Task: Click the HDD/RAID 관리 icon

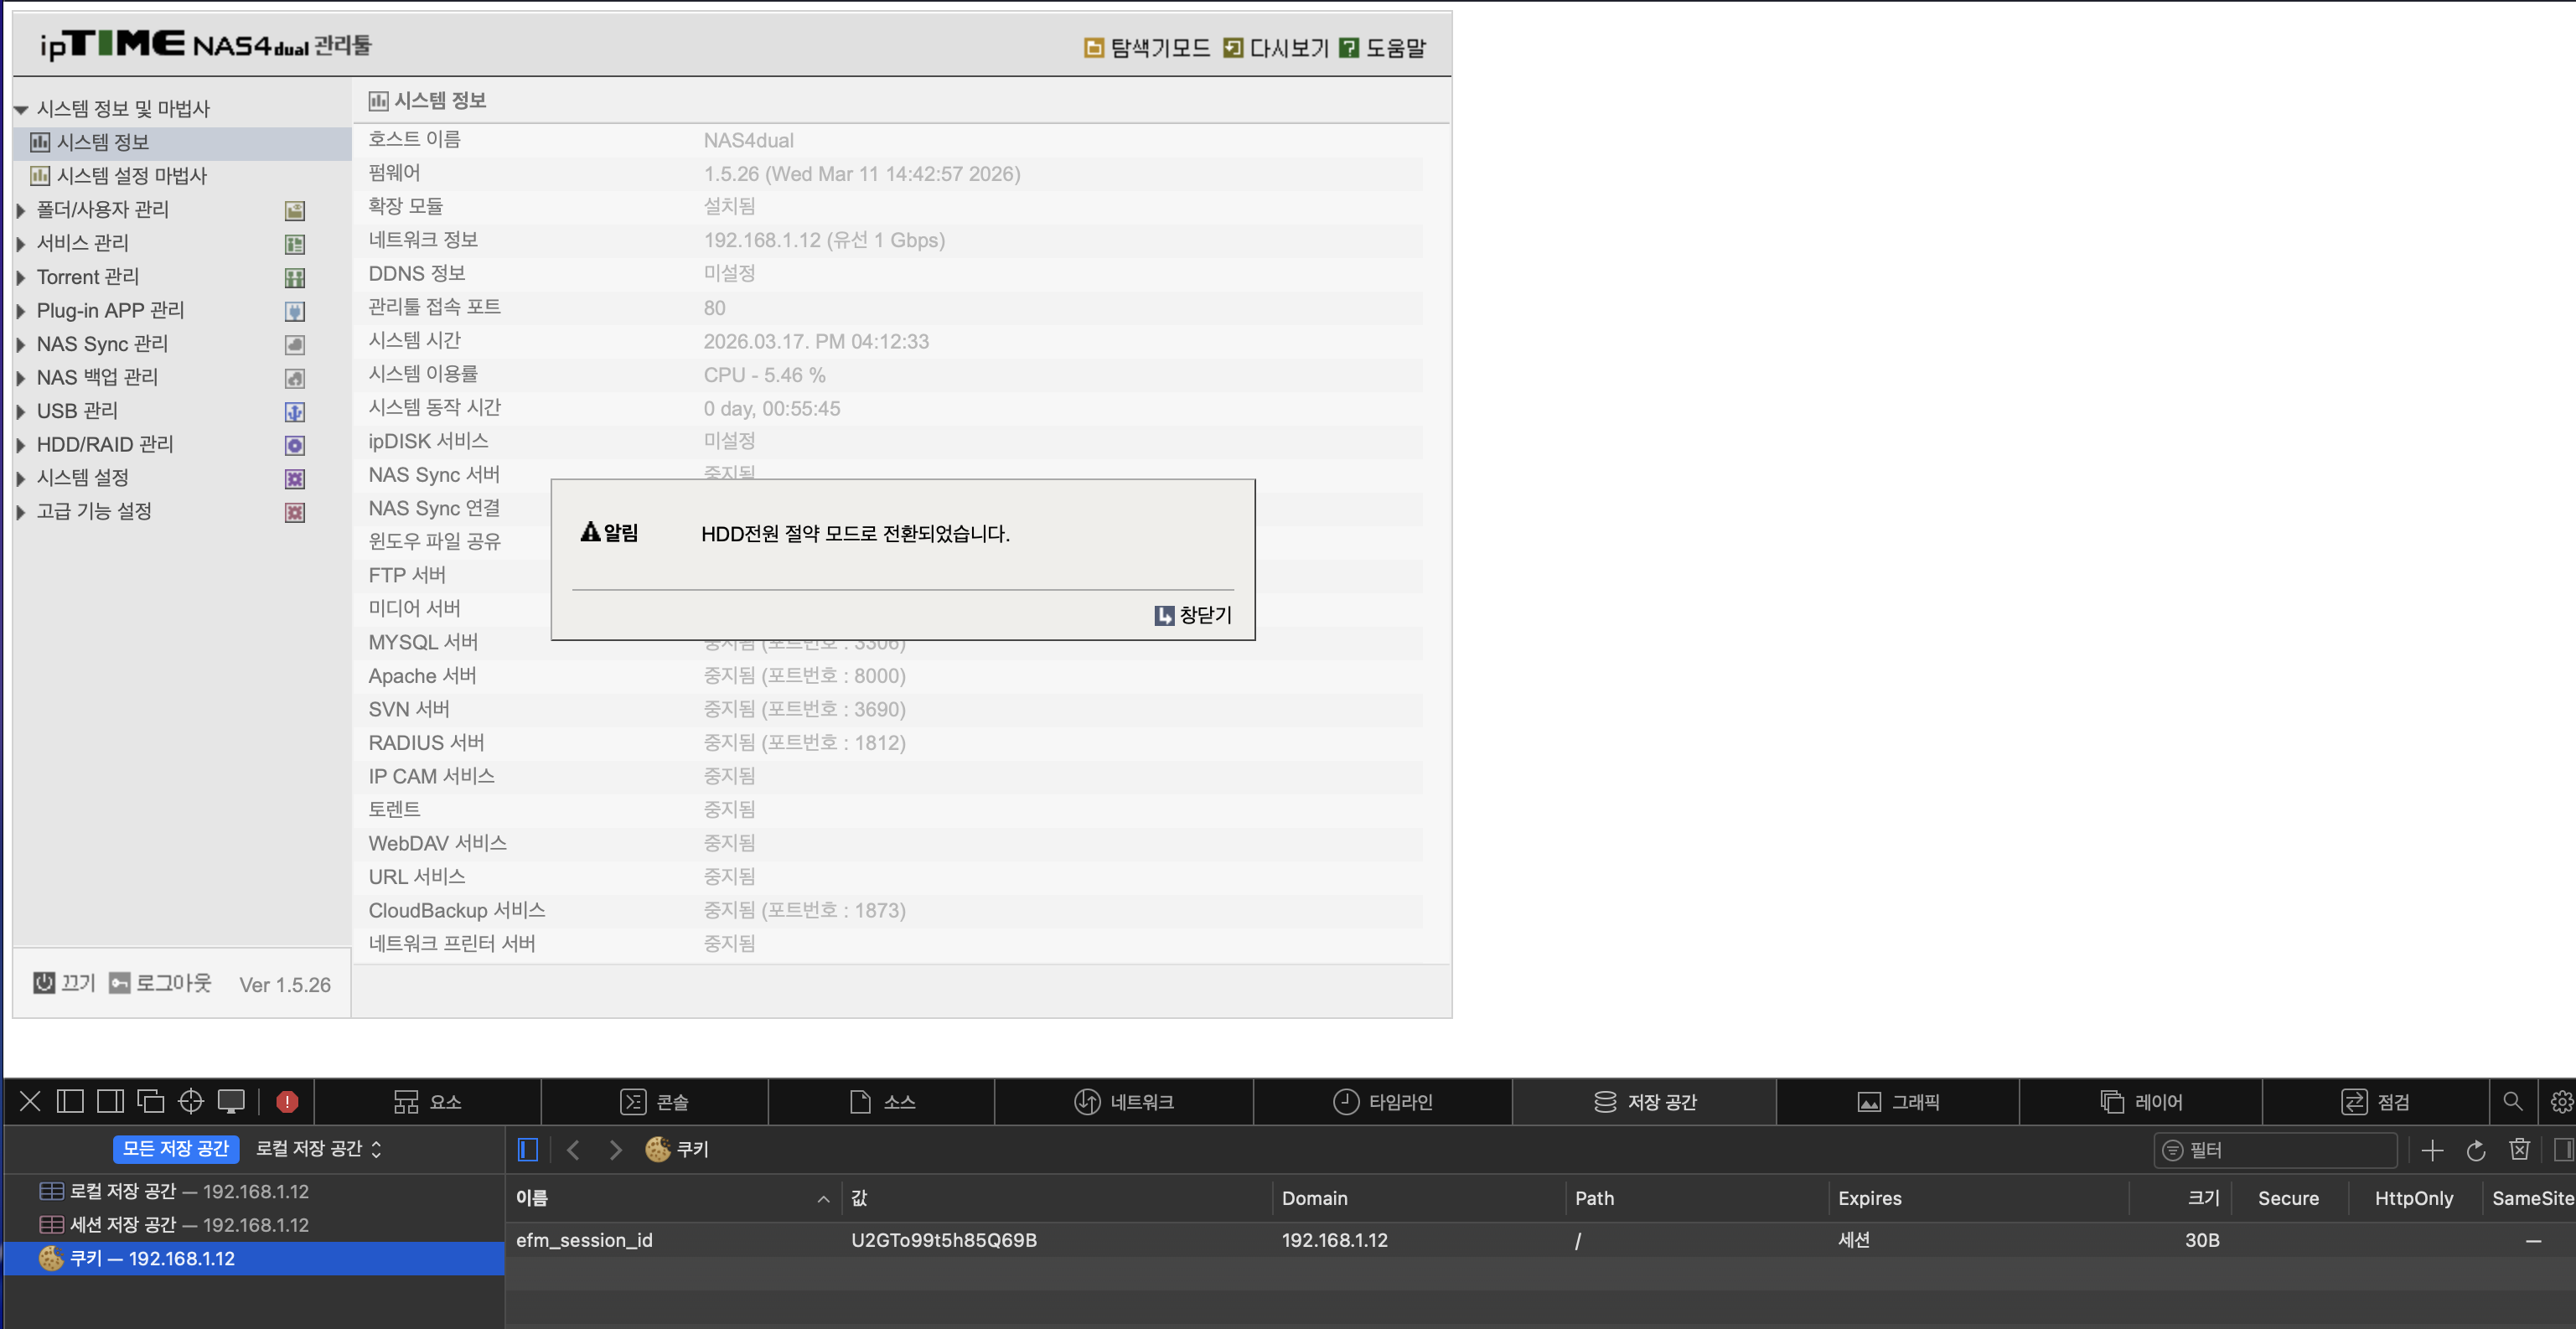Action: 295,445
